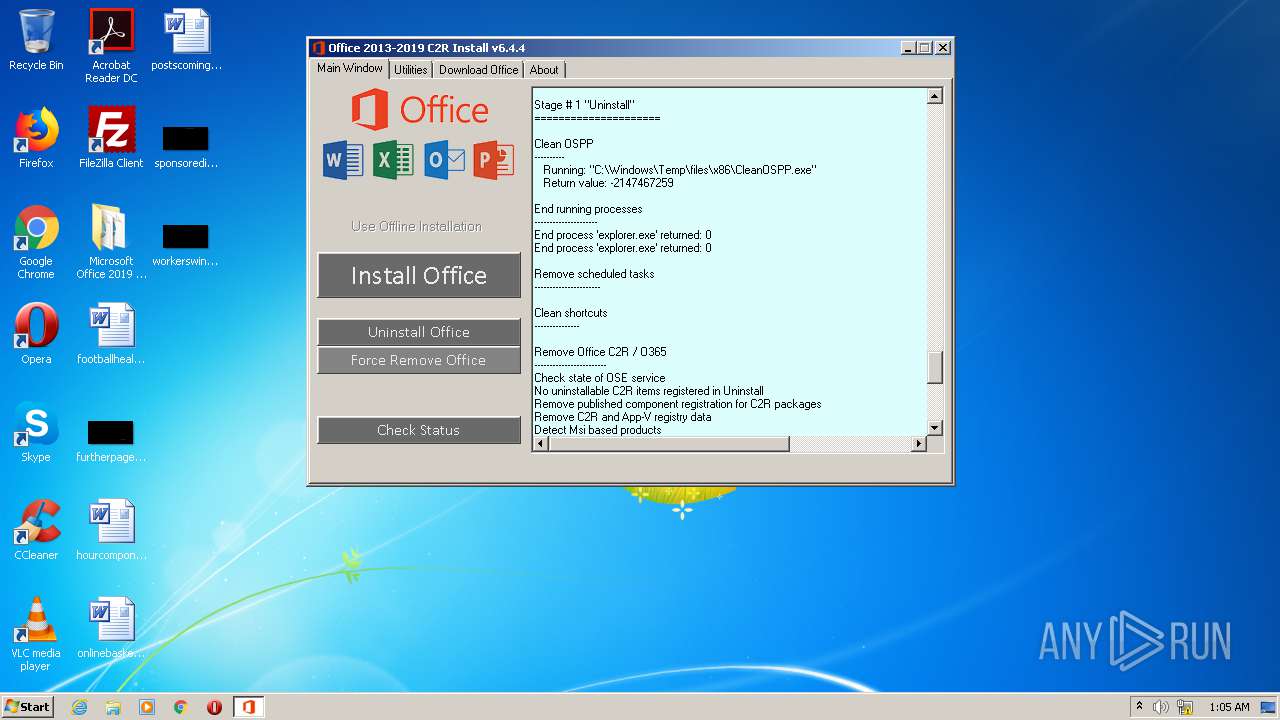Click 'Clean OSPP' log heading
Image resolution: width=1280 pixels, height=720 pixels.
point(563,144)
